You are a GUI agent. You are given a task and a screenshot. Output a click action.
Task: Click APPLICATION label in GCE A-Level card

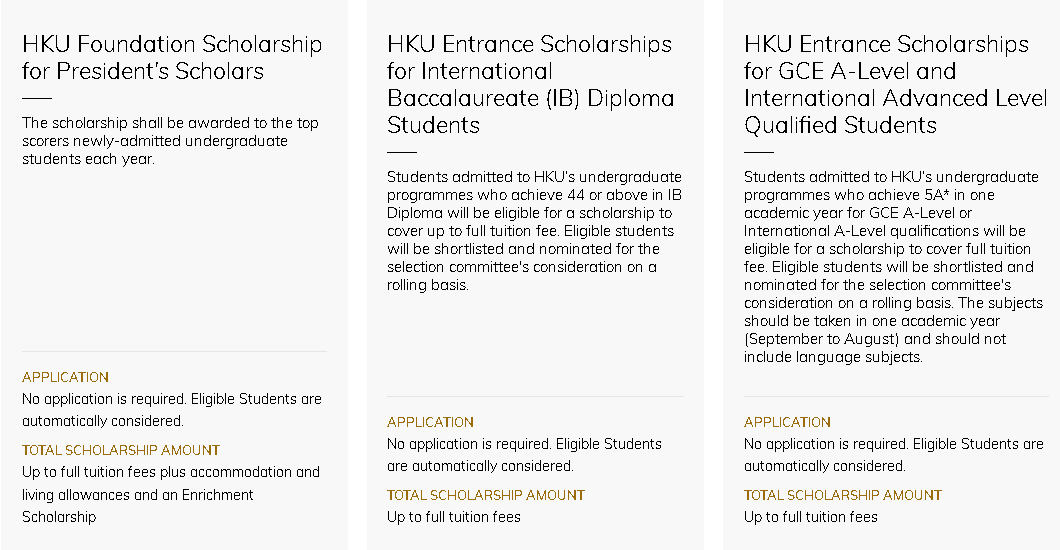788,422
